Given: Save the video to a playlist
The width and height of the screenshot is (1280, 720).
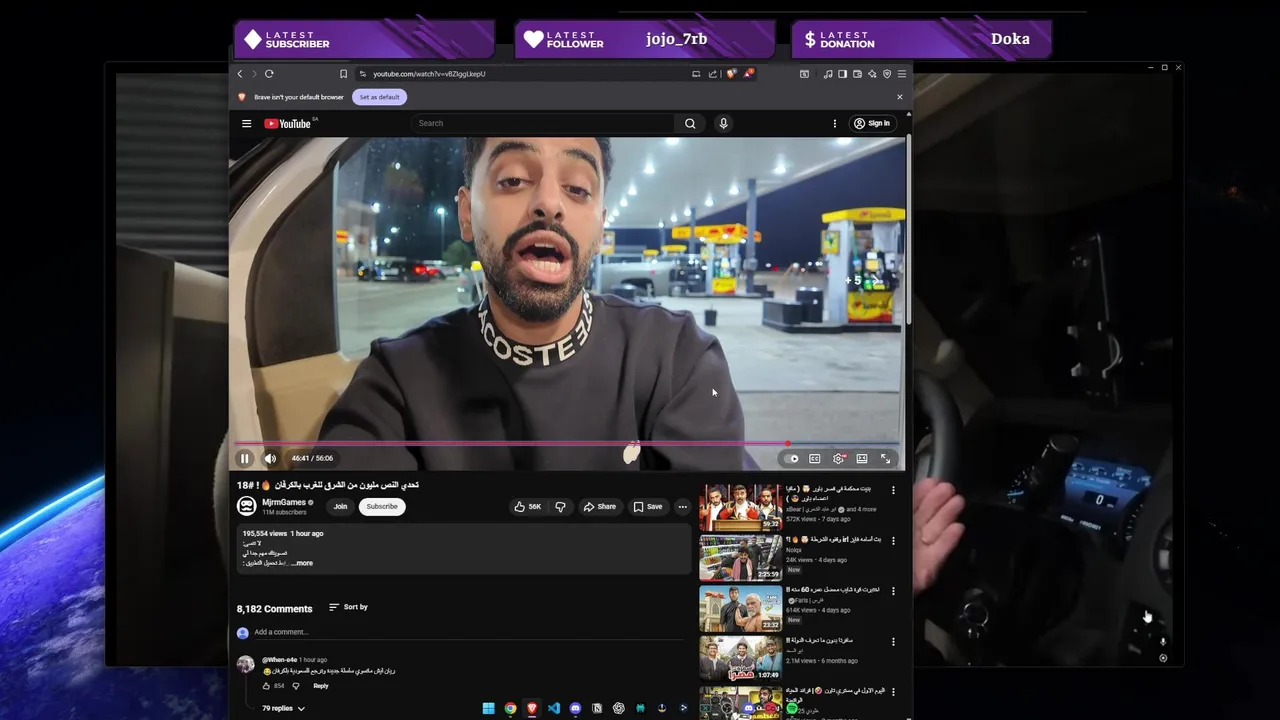Looking at the screenshot, I should (x=648, y=507).
